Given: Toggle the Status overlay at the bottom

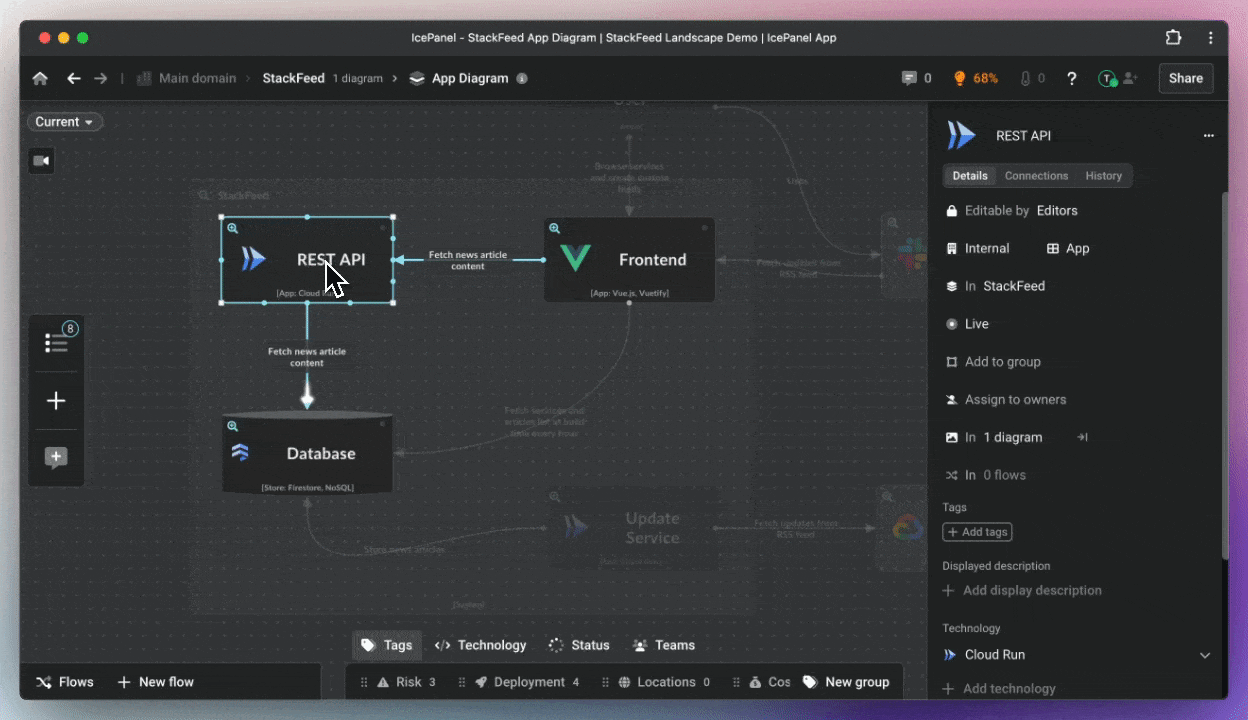Looking at the screenshot, I should pyautogui.click(x=579, y=645).
